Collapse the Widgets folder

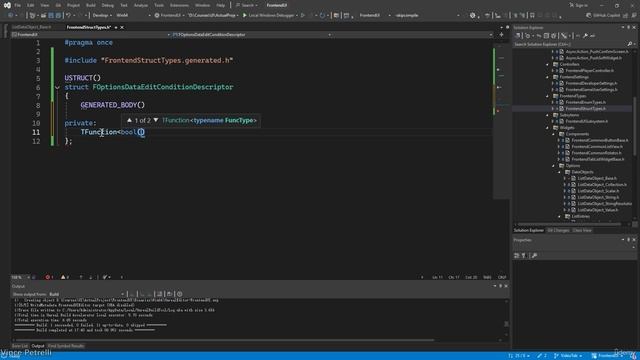coord(548,128)
